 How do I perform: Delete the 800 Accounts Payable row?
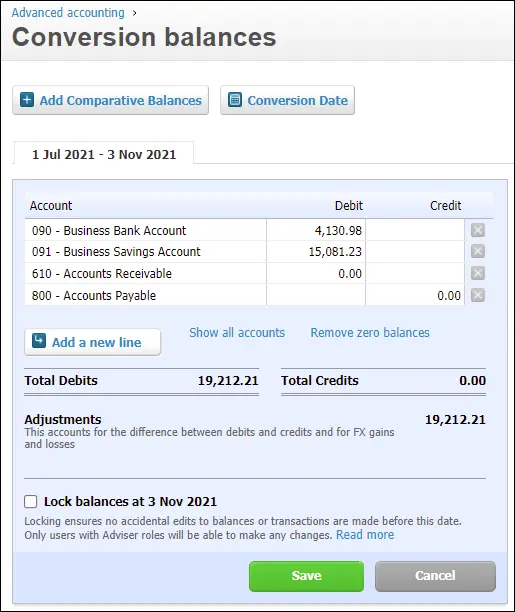pyautogui.click(x=478, y=295)
